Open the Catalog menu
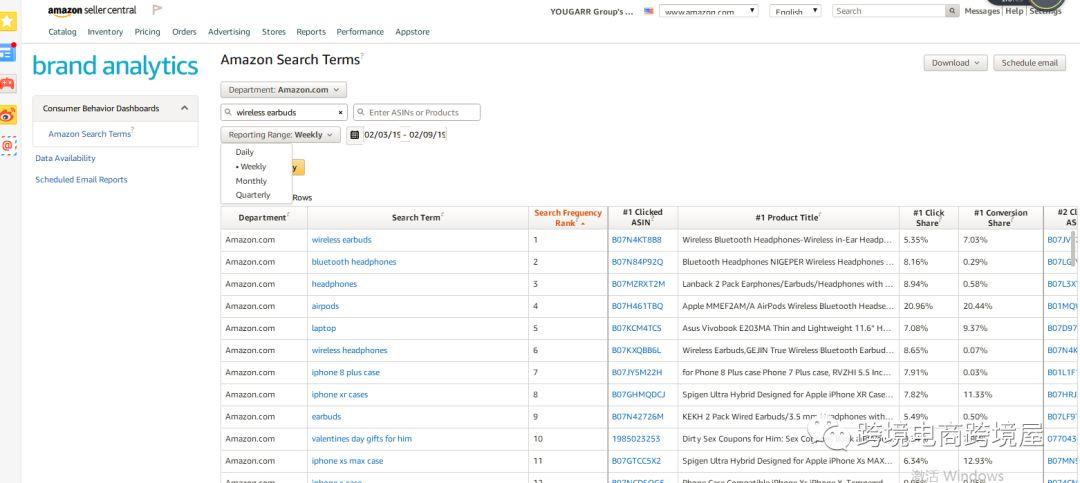 pyautogui.click(x=63, y=32)
